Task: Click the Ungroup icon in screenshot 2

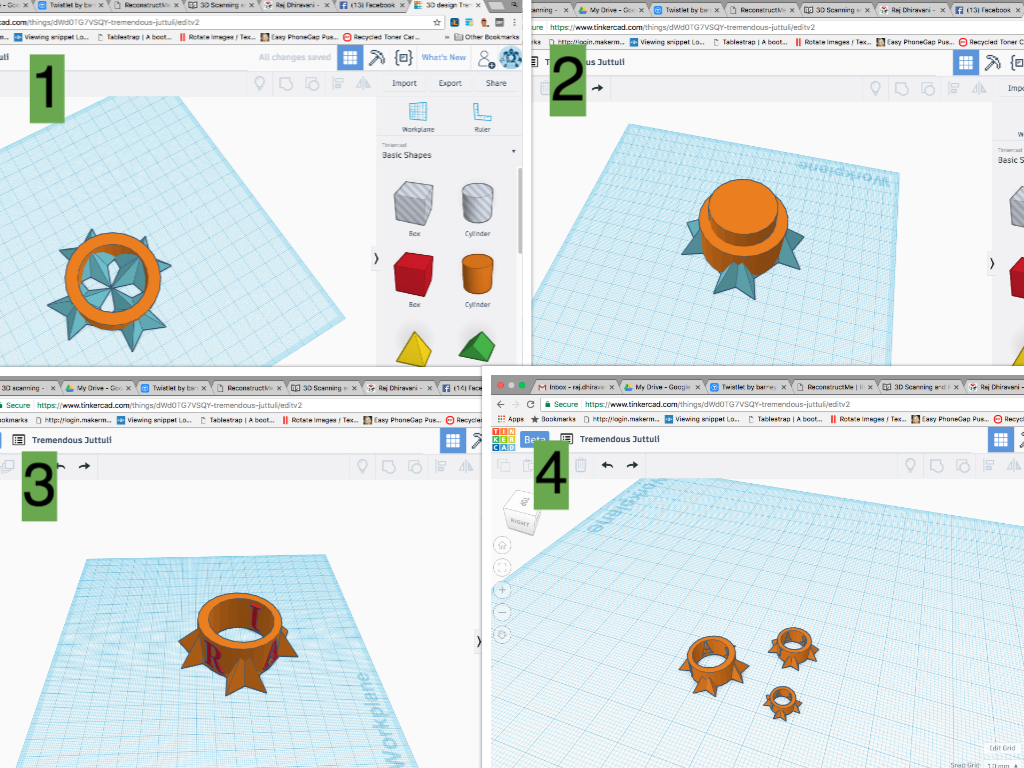Action: [928, 89]
